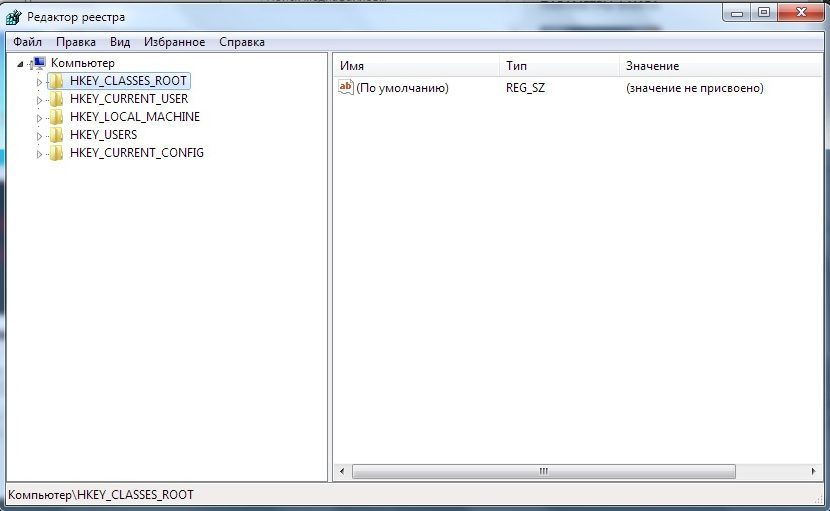Screen dimensions: 830x511
Task: Click the HKEY_CURRENT_CONFIG folder icon
Action: [x=56, y=153]
